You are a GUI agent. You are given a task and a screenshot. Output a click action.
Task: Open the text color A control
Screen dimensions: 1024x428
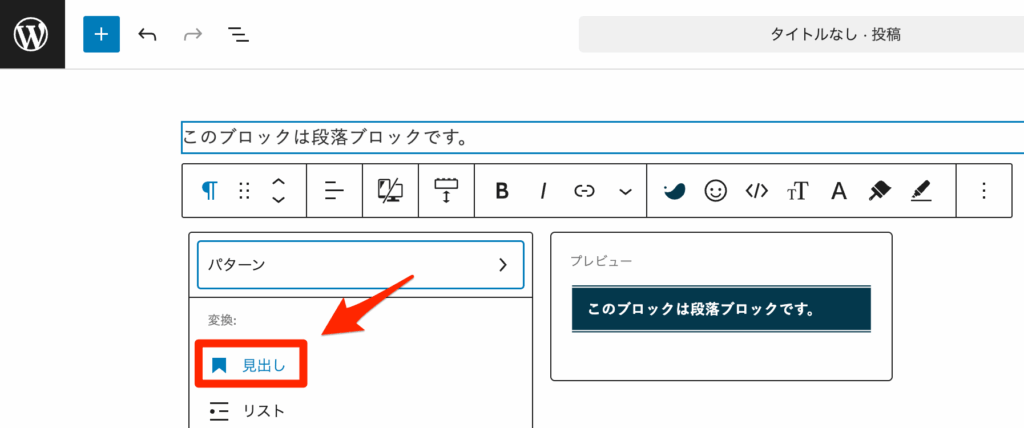[839, 191]
